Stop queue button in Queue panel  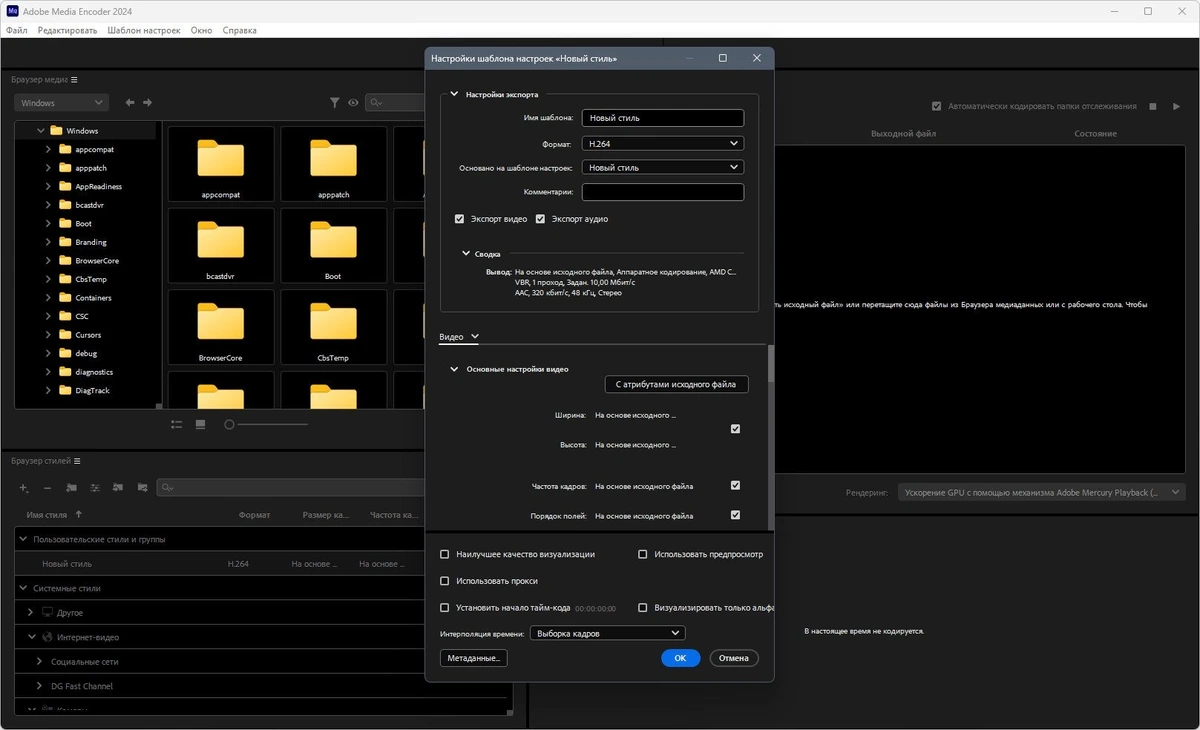click(x=1153, y=106)
